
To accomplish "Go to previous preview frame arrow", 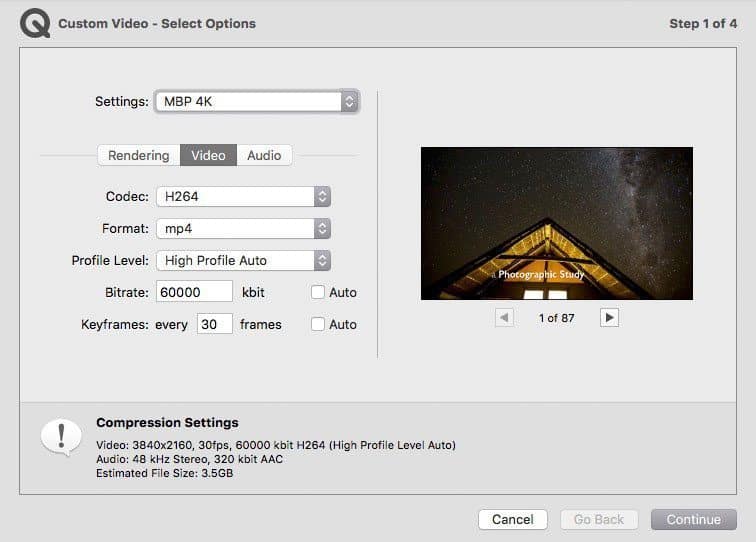I will (x=505, y=317).
